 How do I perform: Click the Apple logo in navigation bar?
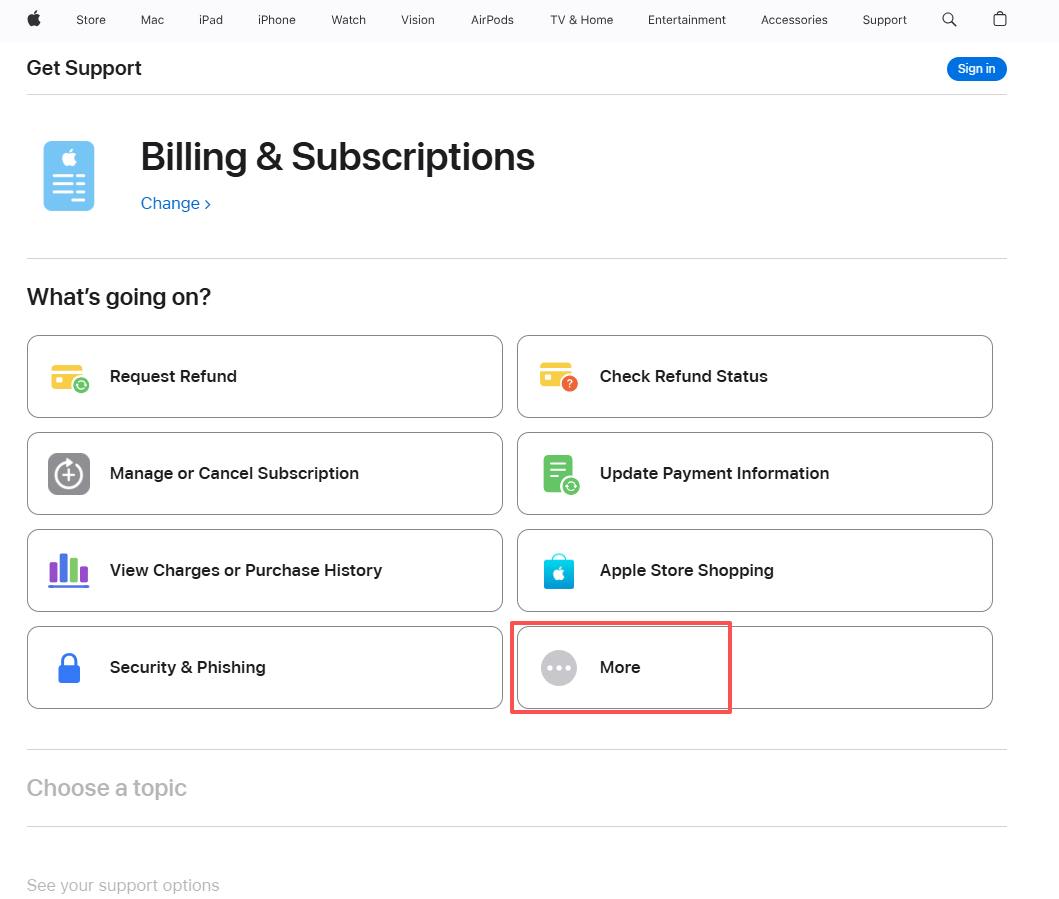coord(34,19)
